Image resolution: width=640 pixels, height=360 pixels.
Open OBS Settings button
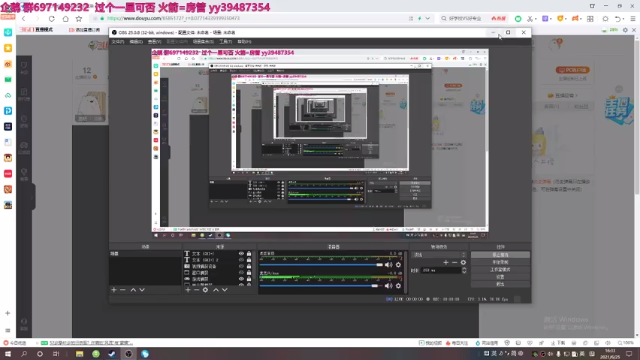500,277
